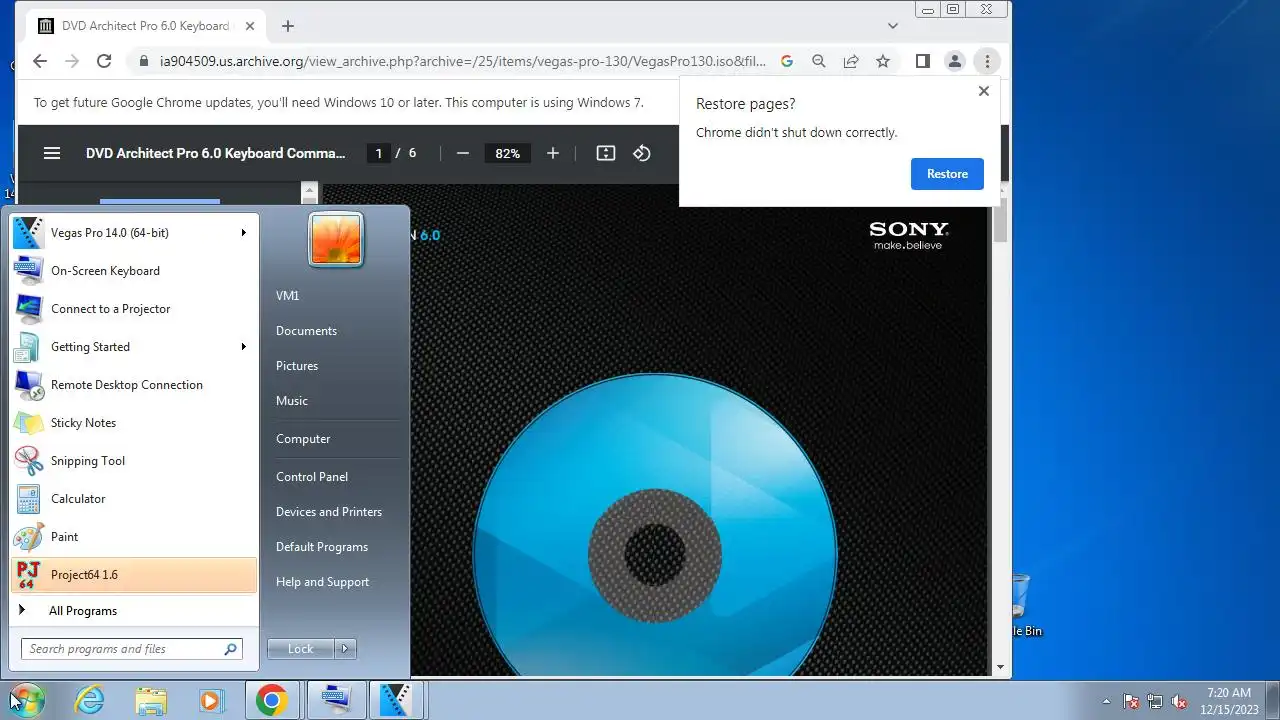This screenshot has width=1280, height=720.
Task: Zoom out the PDF with minus icon
Action: point(462,153)
